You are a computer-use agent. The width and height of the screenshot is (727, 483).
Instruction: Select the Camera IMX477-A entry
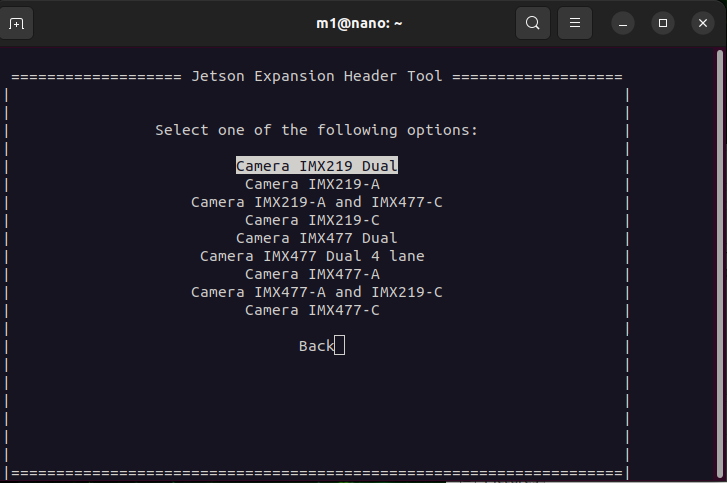312,274
